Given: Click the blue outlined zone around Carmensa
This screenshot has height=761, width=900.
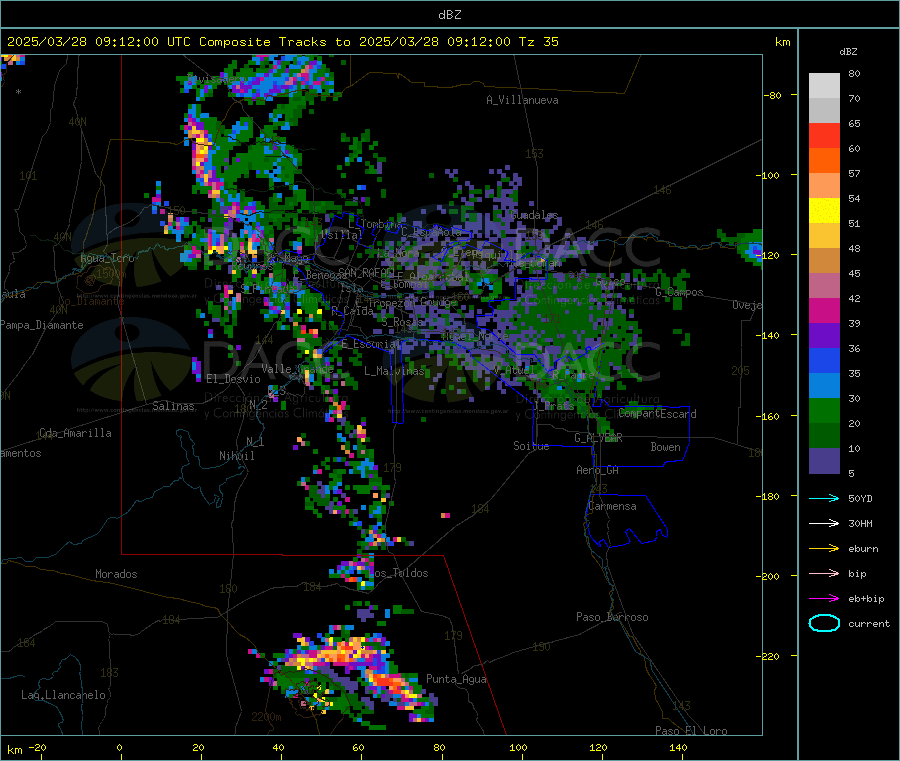Looking at the screenshot, I should tap(627, 521).
